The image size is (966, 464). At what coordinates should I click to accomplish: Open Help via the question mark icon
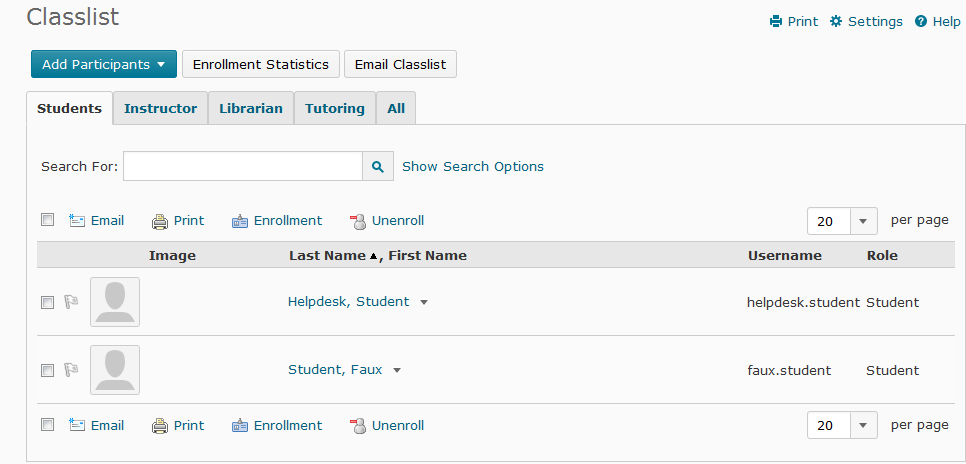tap(920, 22)
